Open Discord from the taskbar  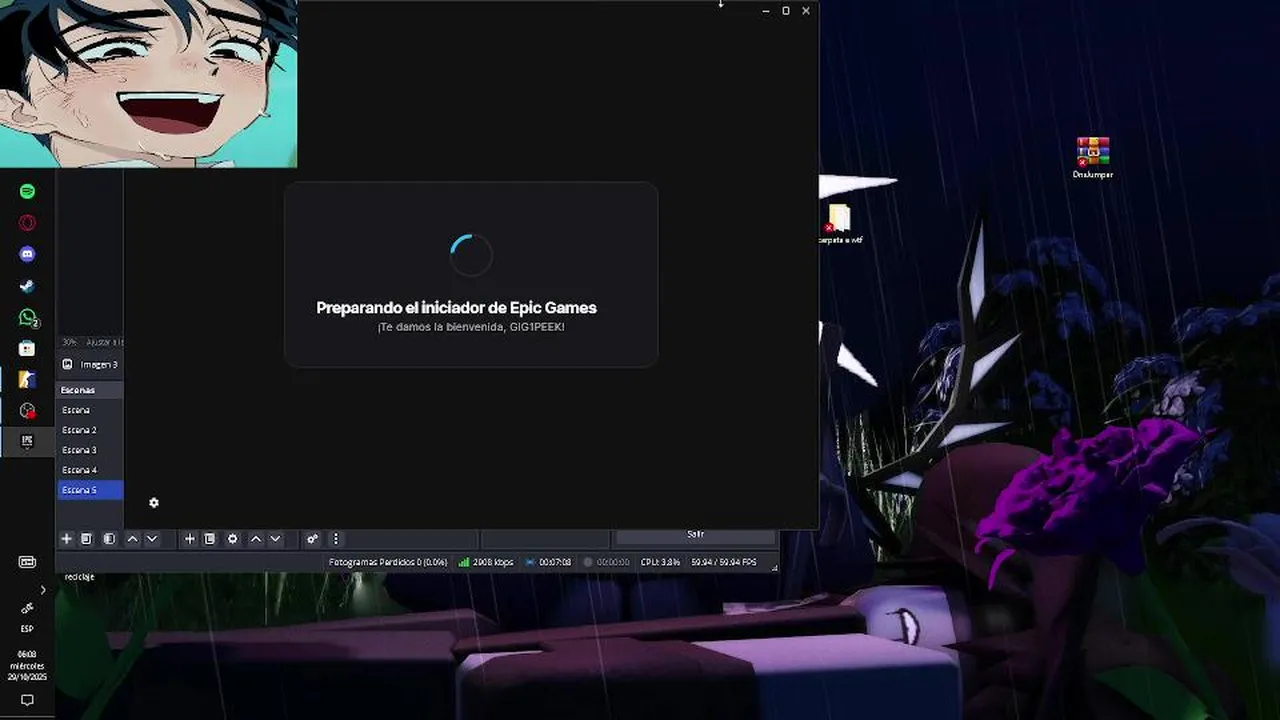point(27,254)
